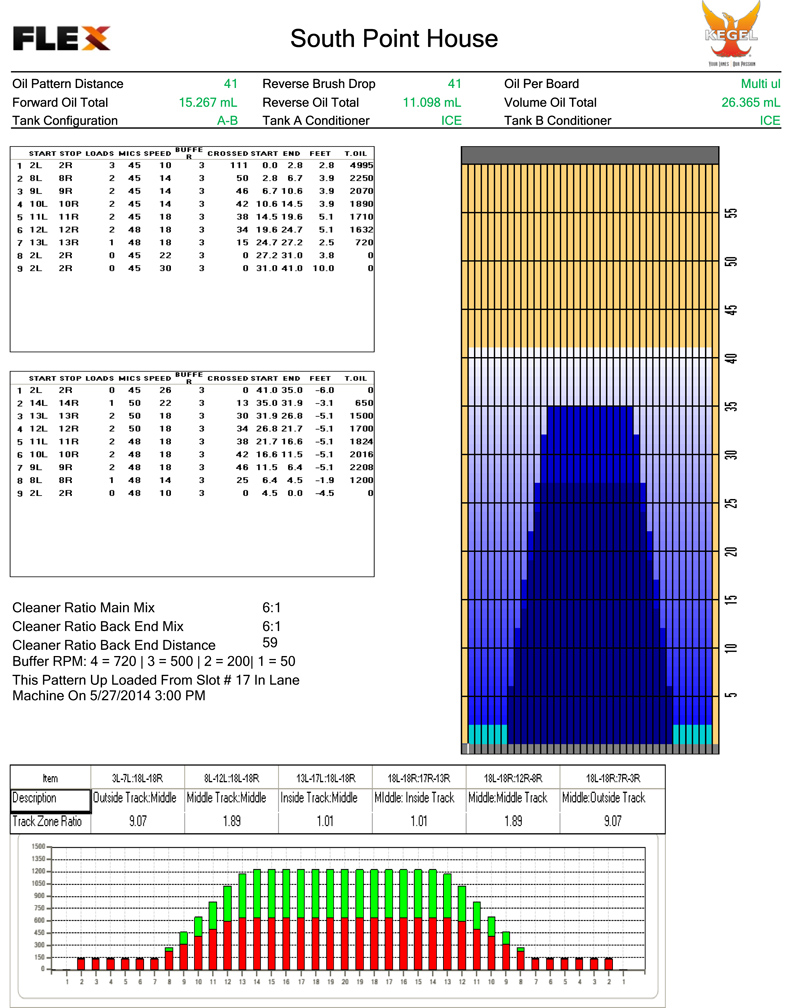Click the Item header cell
The height and width of the screenshot is (1008, 800).
point(50,777)
